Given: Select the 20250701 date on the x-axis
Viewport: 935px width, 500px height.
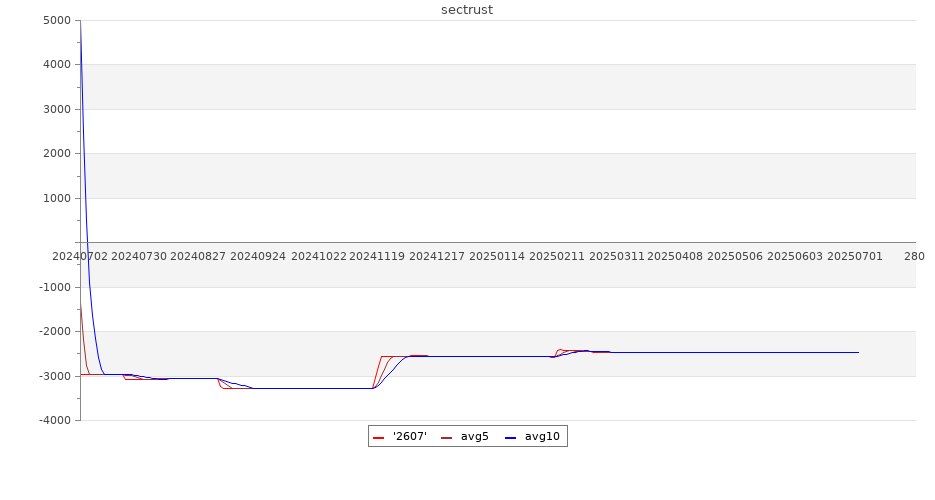Looking at the screenshot, I should (x=854, y=257).
